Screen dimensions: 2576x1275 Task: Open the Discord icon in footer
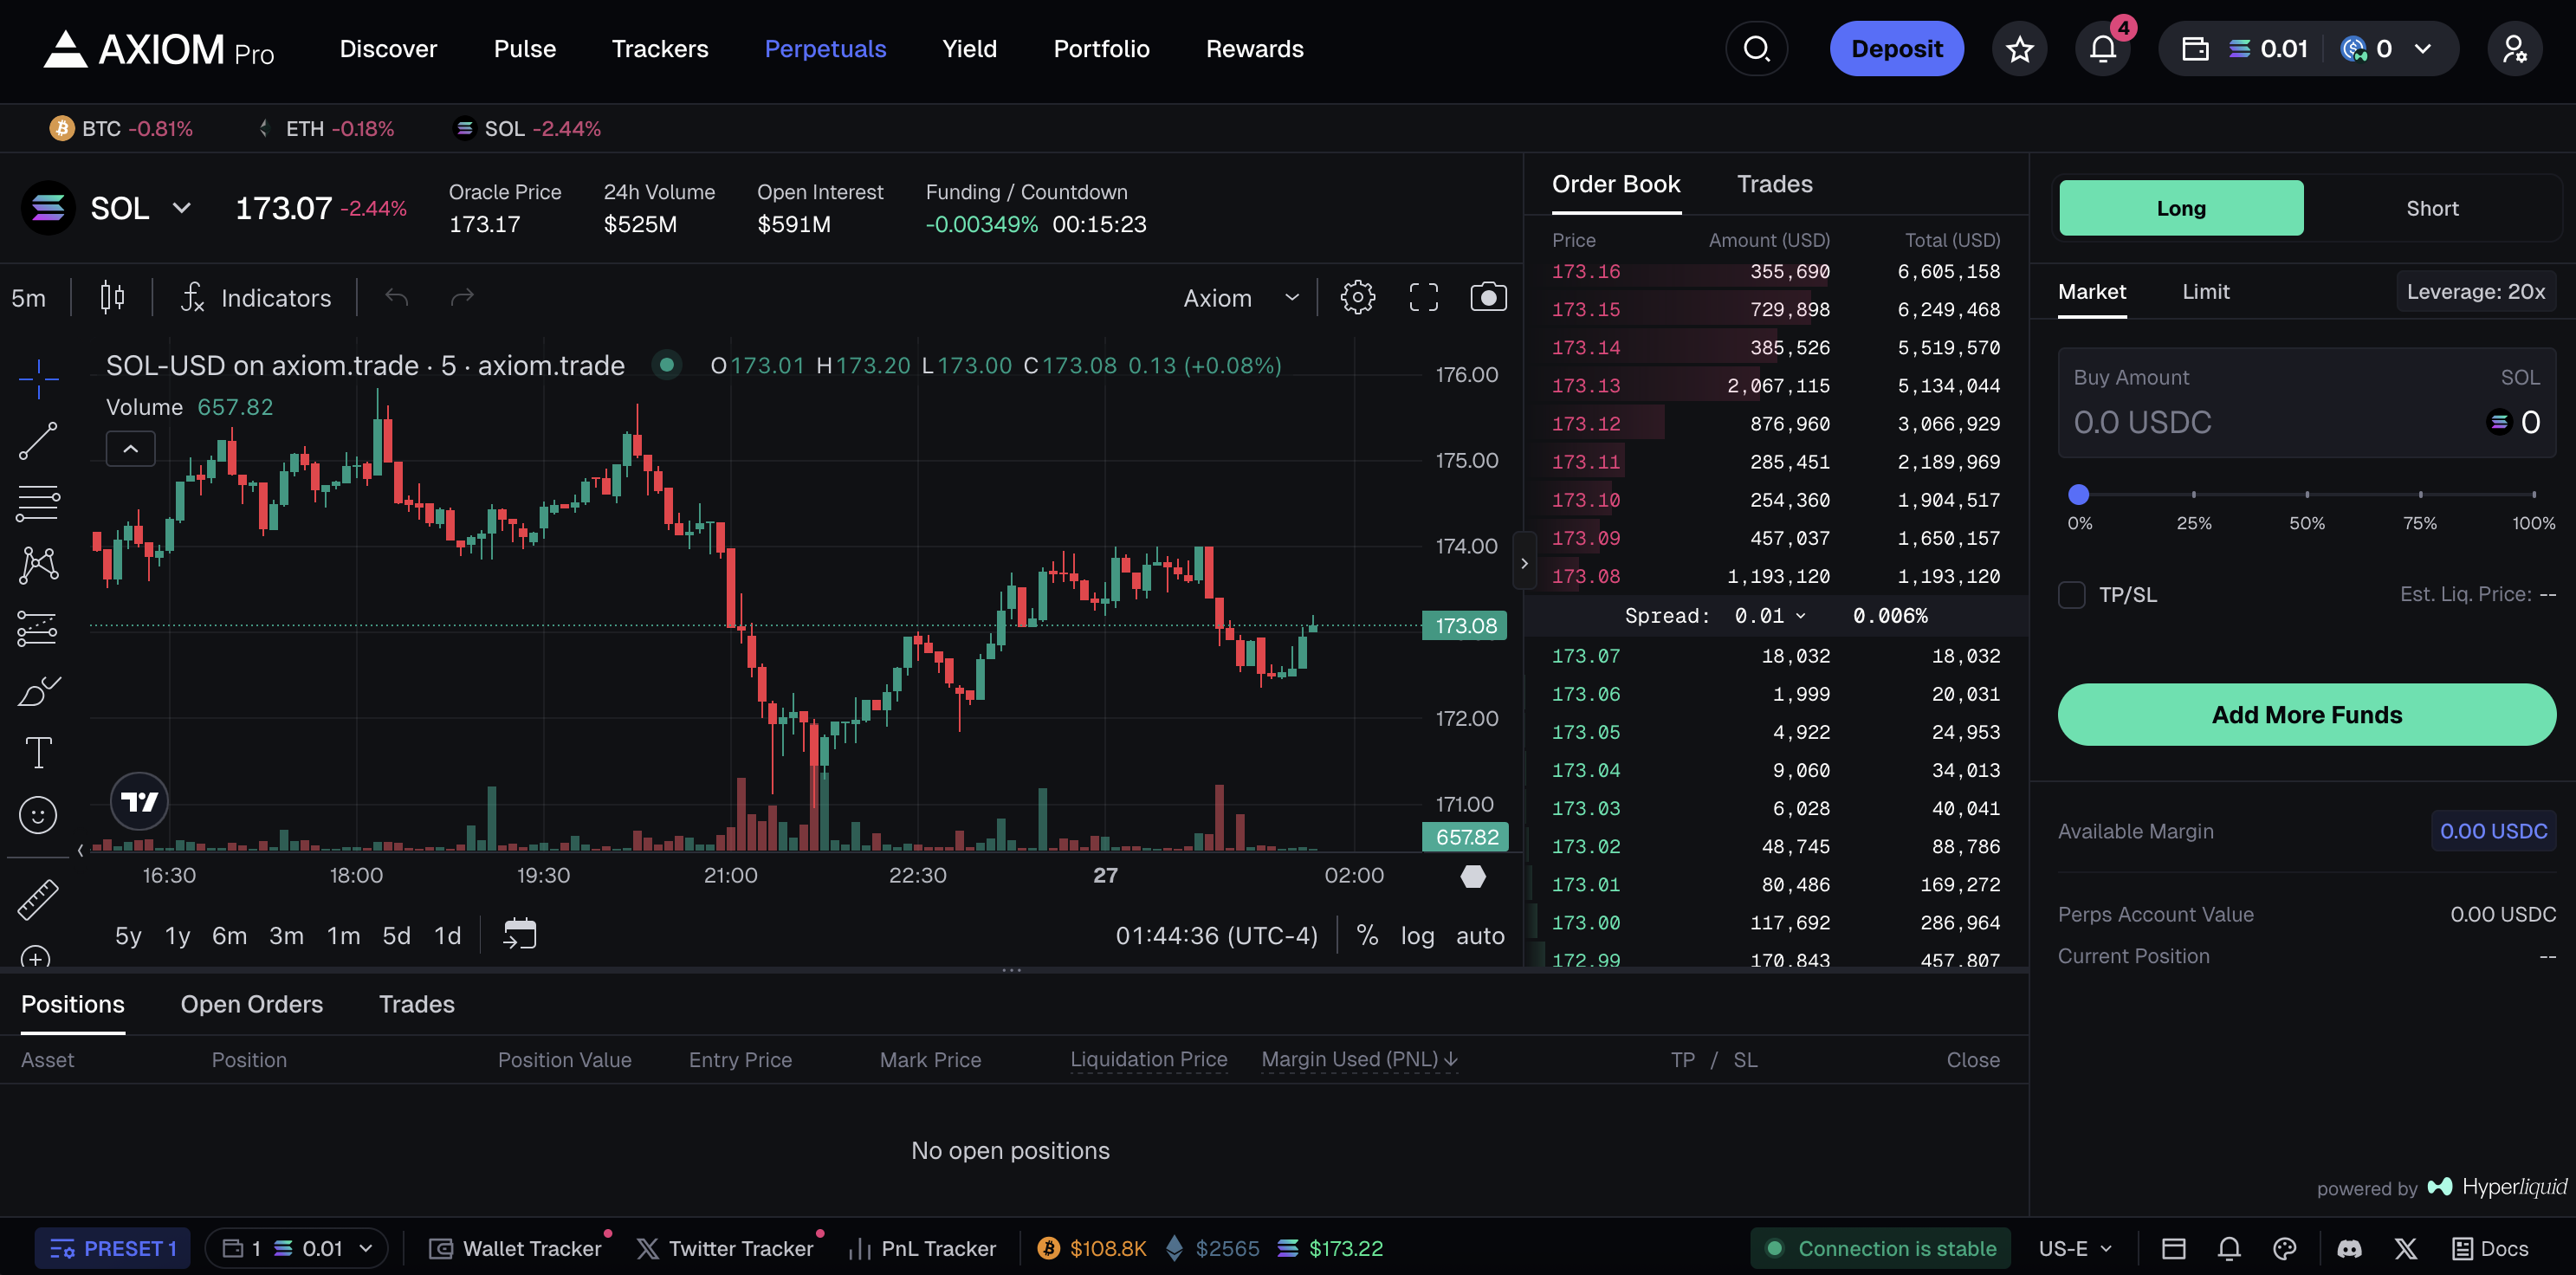(x=2348, y=1248)
